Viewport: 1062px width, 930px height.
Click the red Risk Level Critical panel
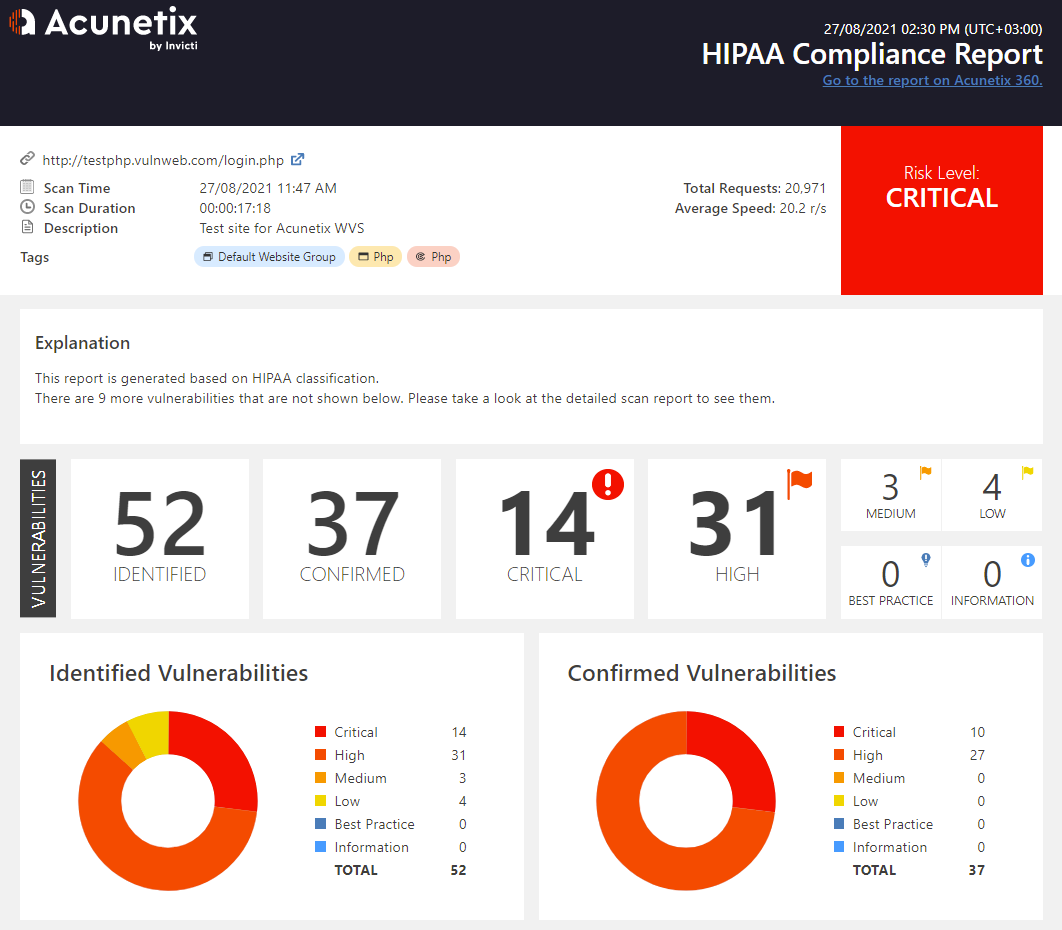941,210
